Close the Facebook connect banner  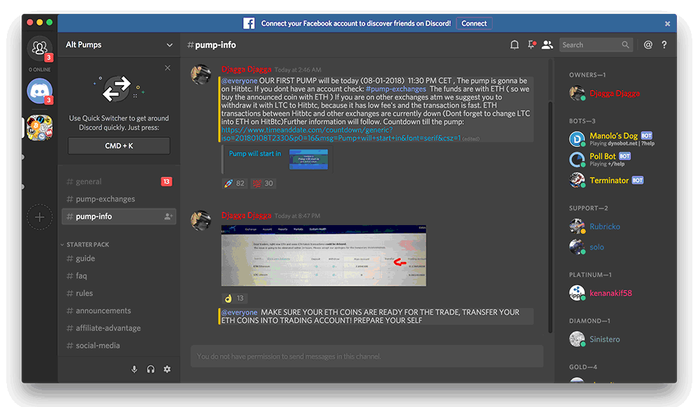667,24
